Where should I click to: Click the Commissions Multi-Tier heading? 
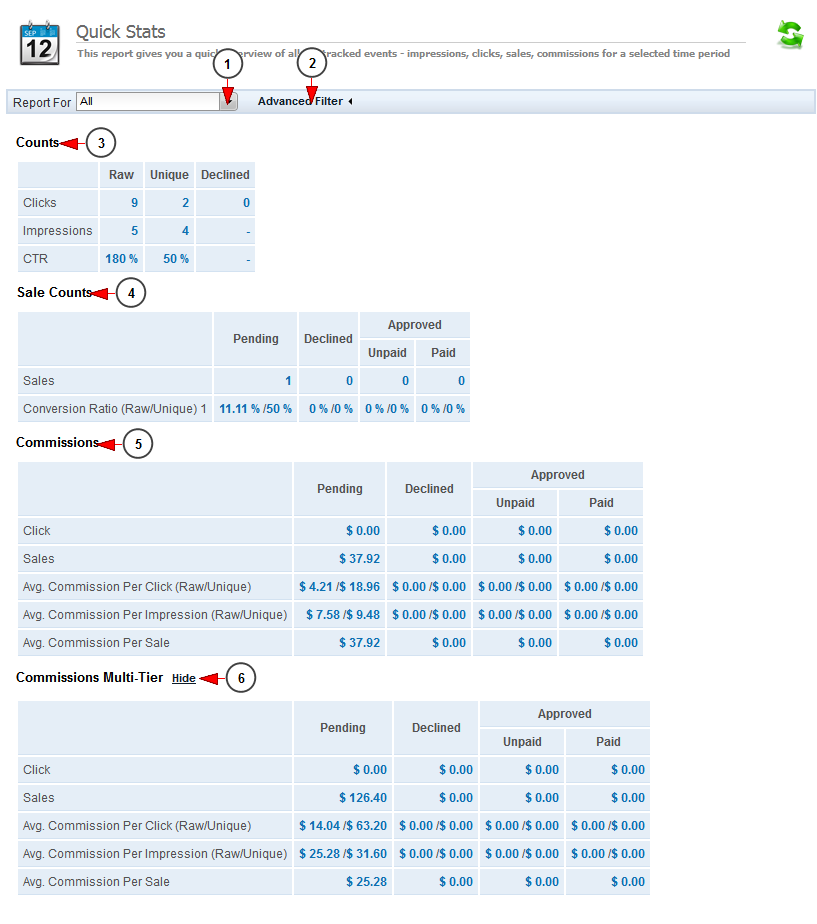[90, 678]
